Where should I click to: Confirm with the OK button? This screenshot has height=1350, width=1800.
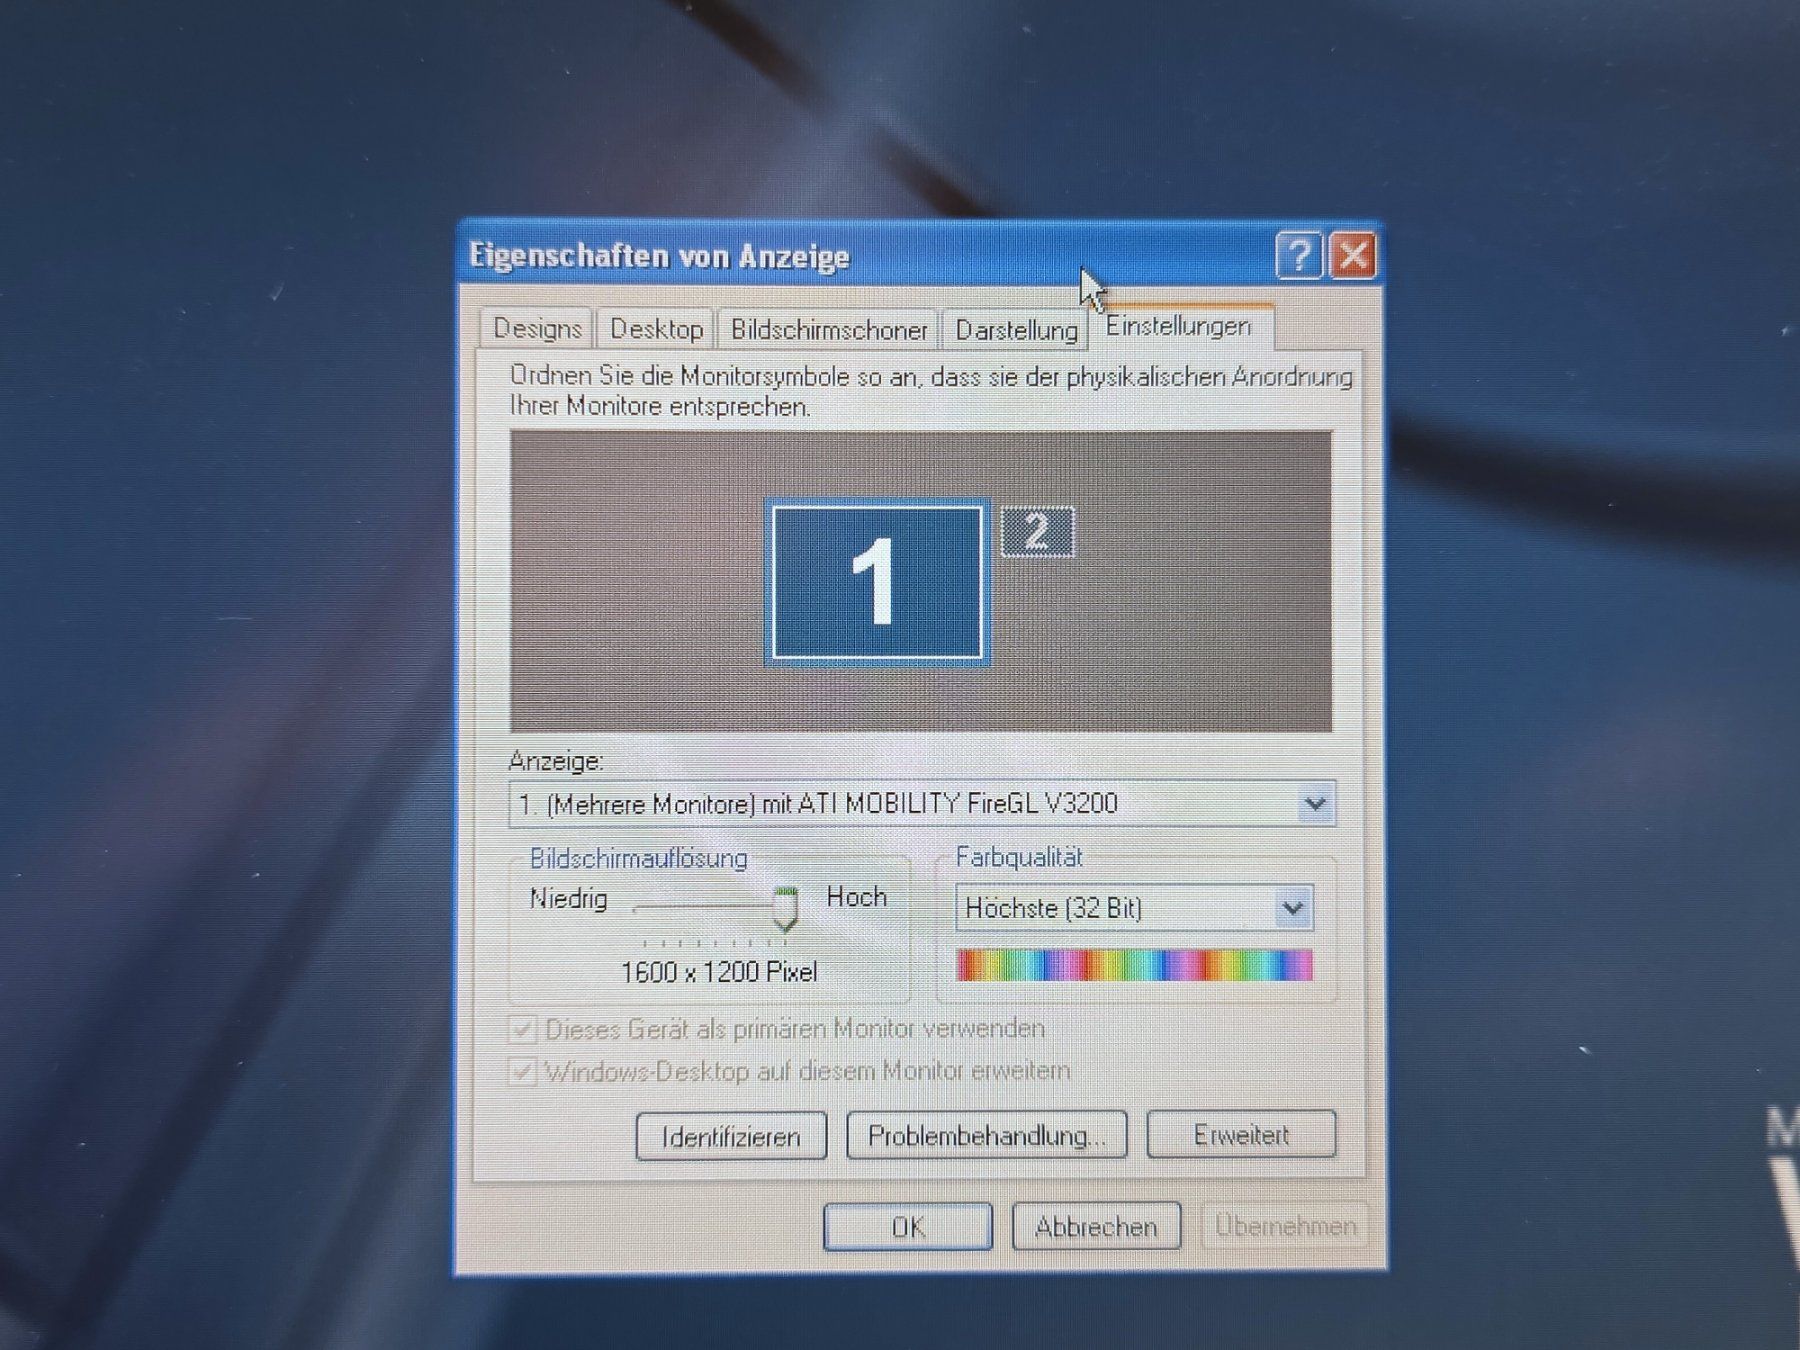[x=908, y=1227]
